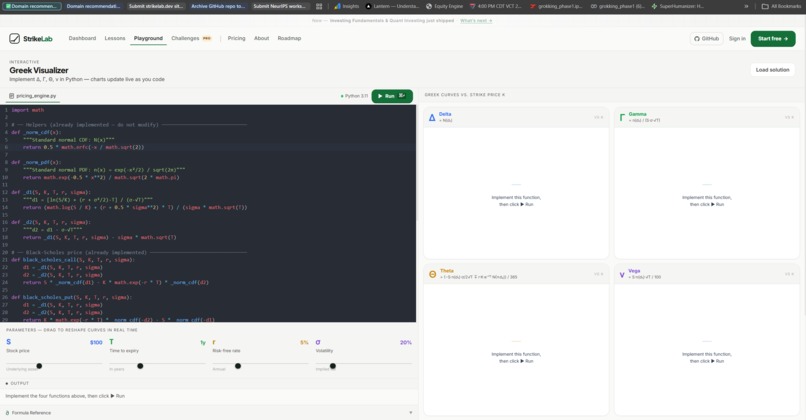Open the Pricing page

pos(236,38)
